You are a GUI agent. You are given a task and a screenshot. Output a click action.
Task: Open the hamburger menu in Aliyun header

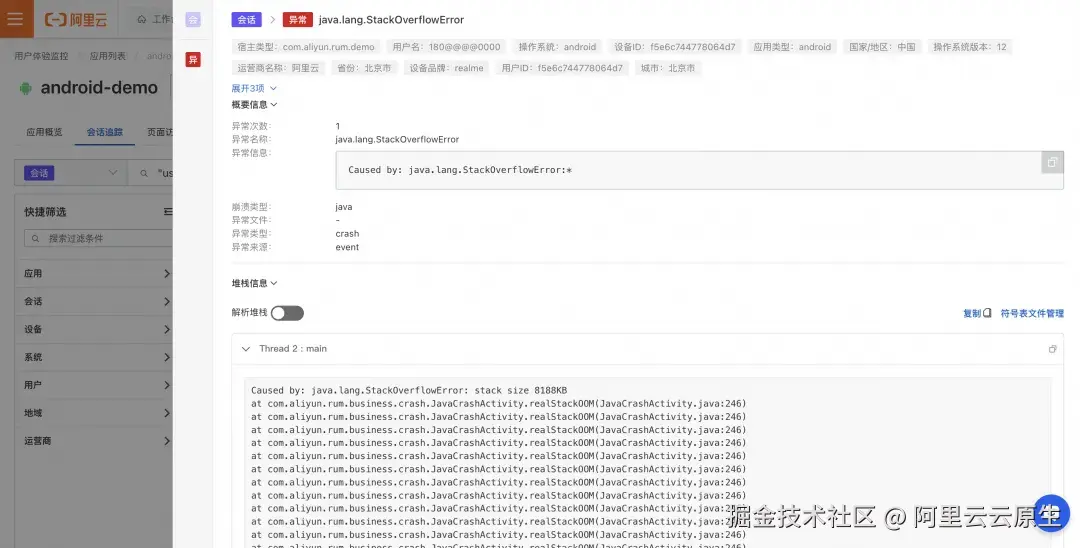click(x=15, y=19)
